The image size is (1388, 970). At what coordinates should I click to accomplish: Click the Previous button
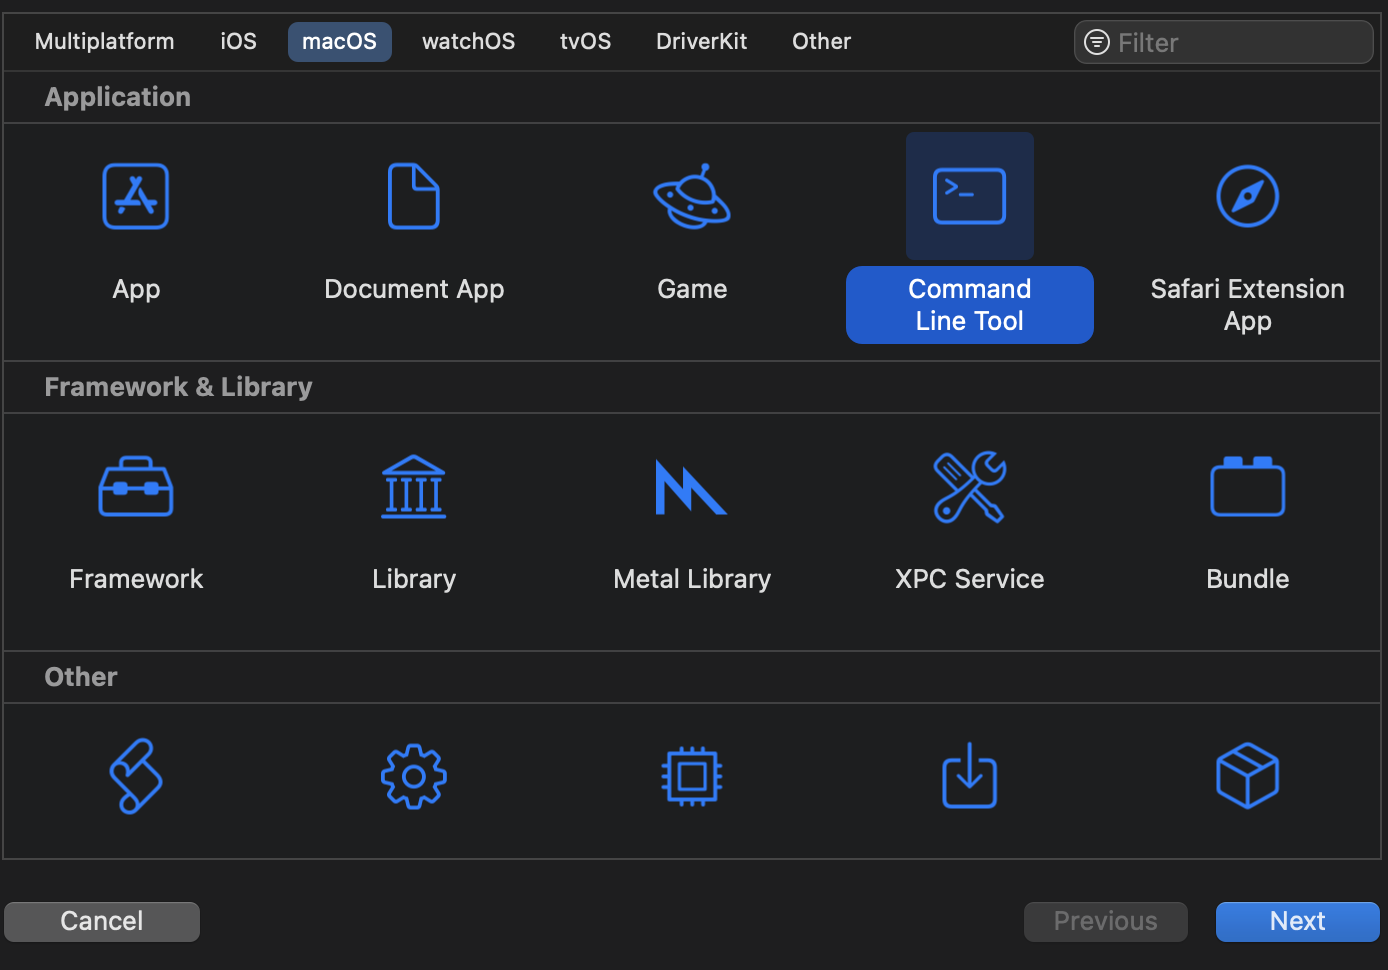1106,921
